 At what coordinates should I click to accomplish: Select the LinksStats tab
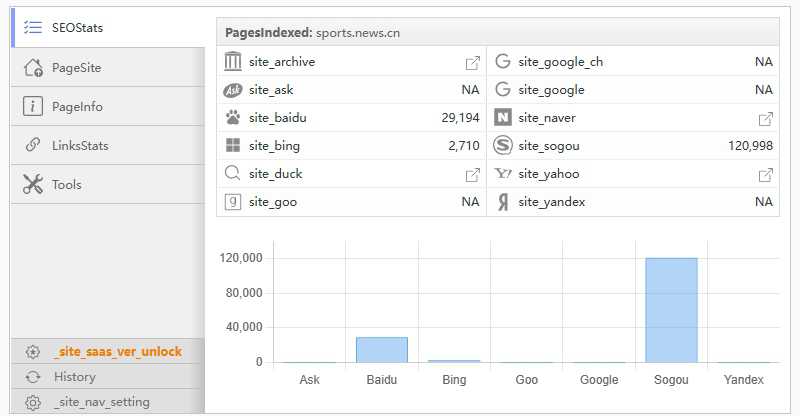click(108, 145)
